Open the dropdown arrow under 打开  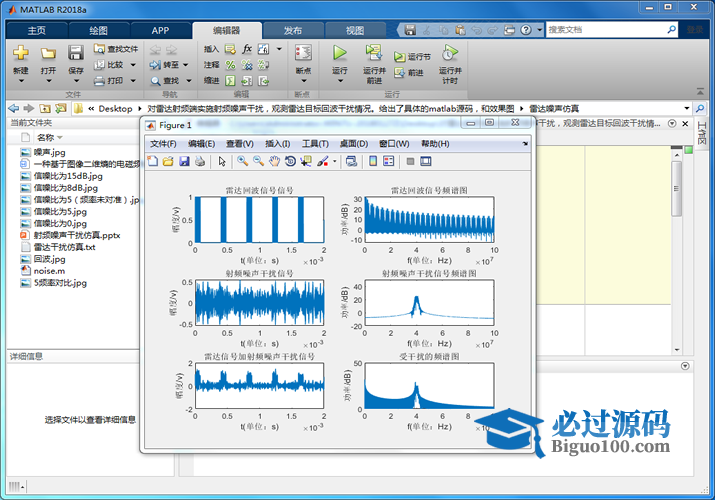tap(48, 81)
